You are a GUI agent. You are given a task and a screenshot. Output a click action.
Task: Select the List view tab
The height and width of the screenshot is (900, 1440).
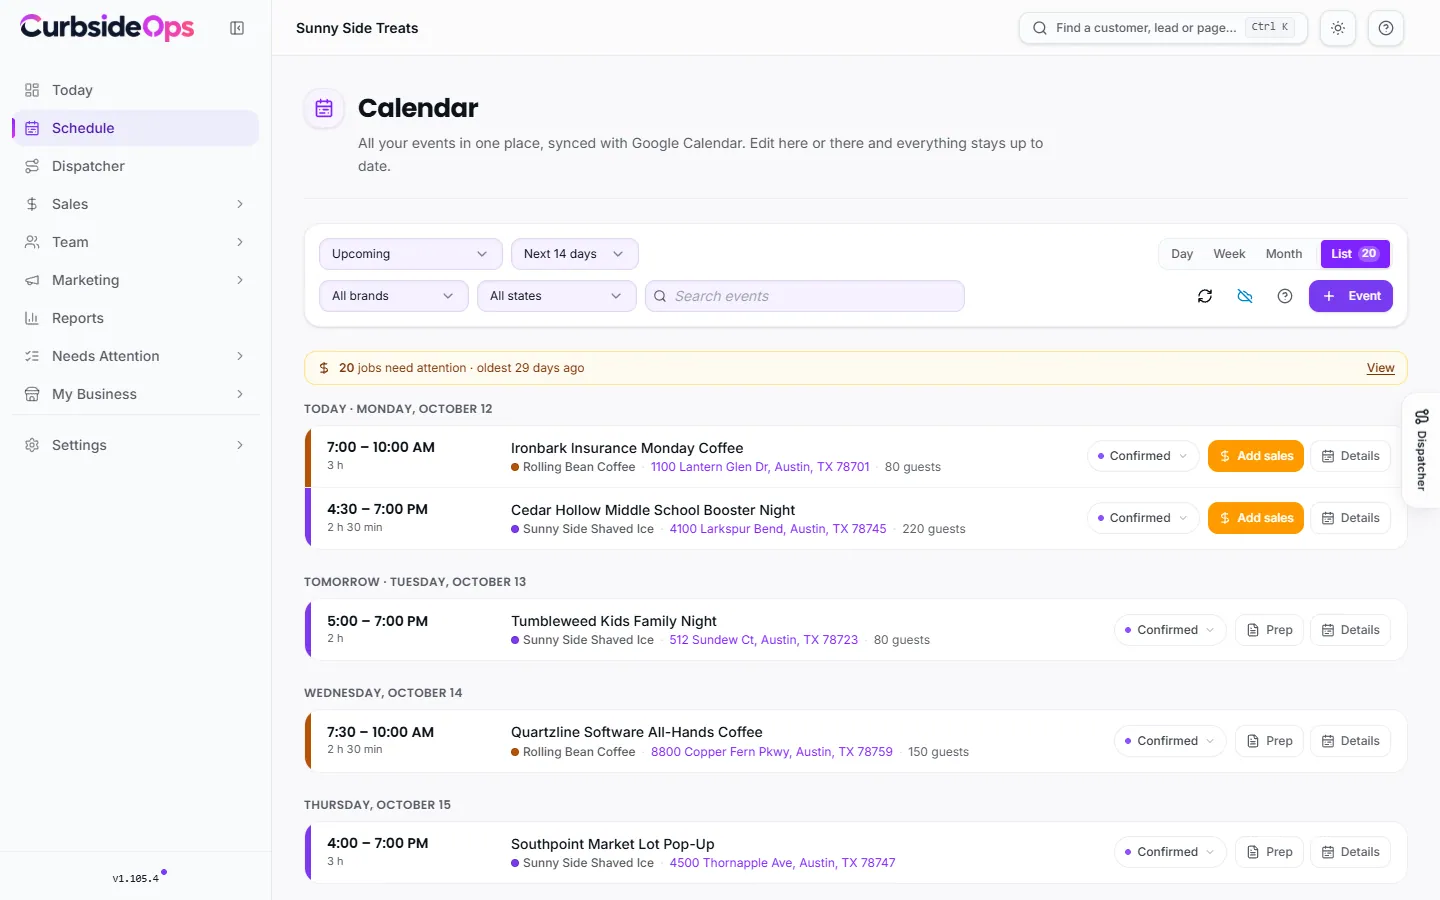[x=1355, y=254]
